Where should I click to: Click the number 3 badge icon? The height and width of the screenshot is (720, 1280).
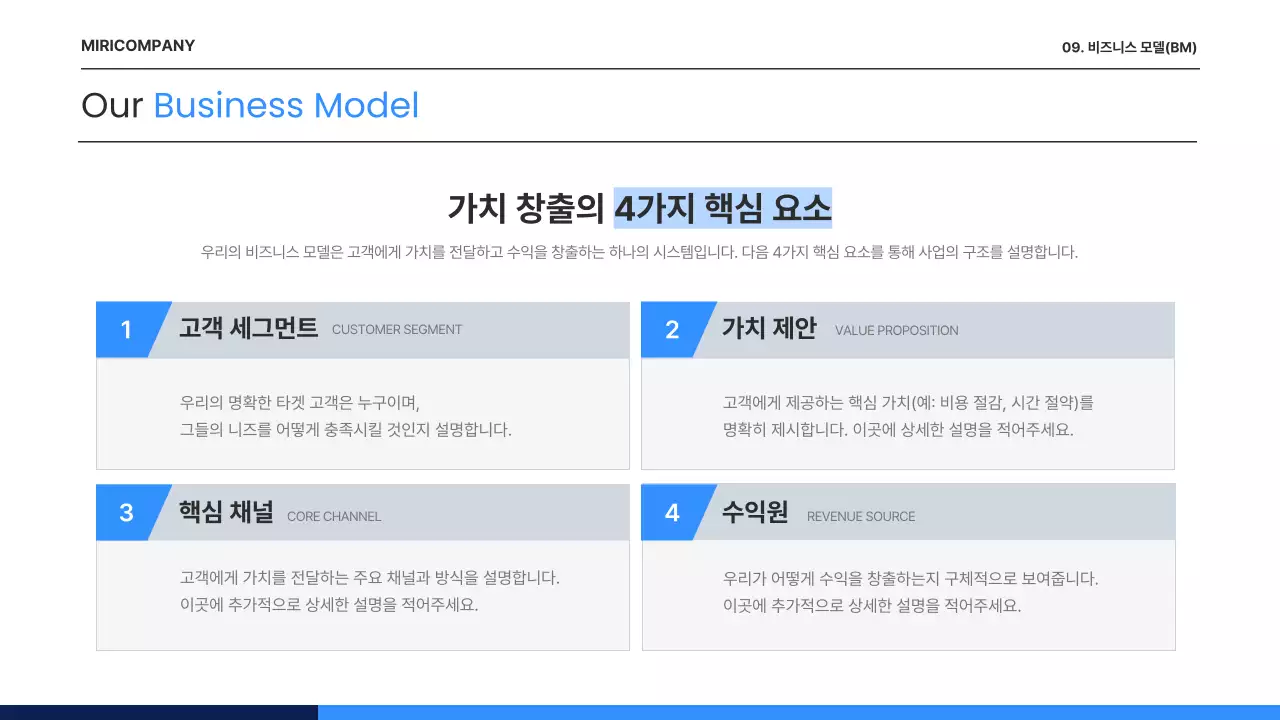click(x=126, y=512)
